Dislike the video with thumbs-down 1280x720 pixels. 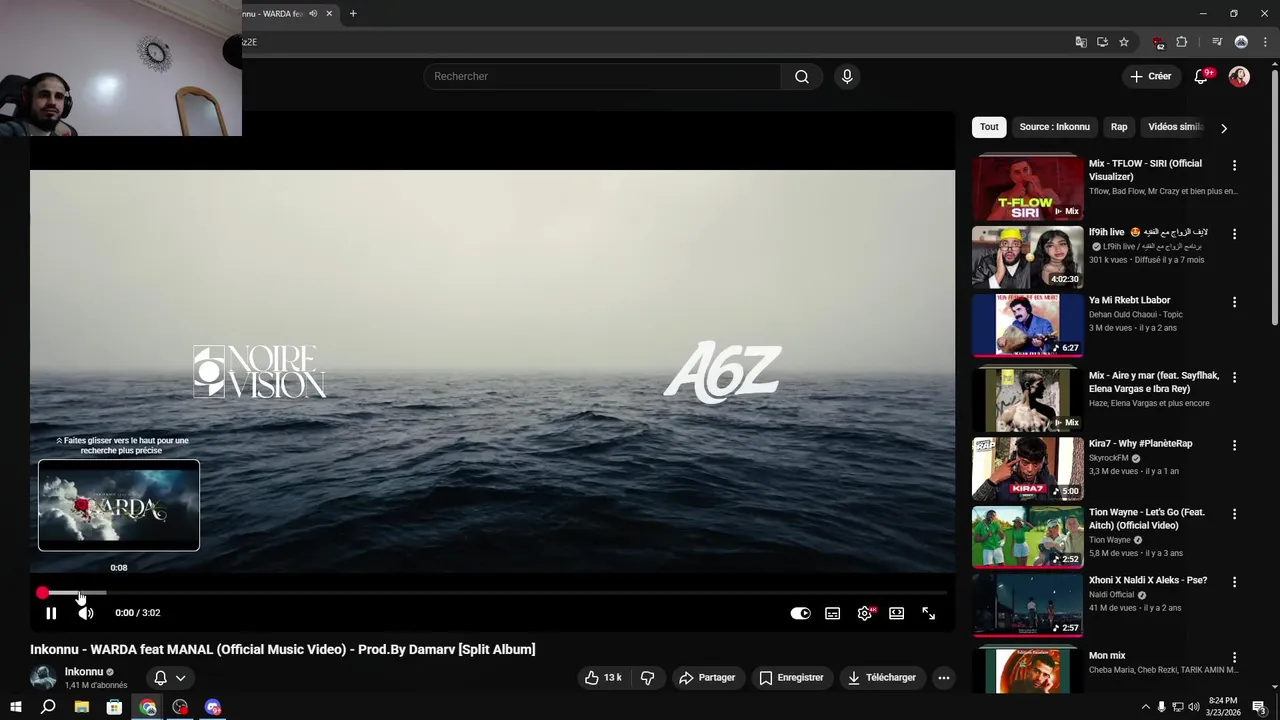pos(647,677)
